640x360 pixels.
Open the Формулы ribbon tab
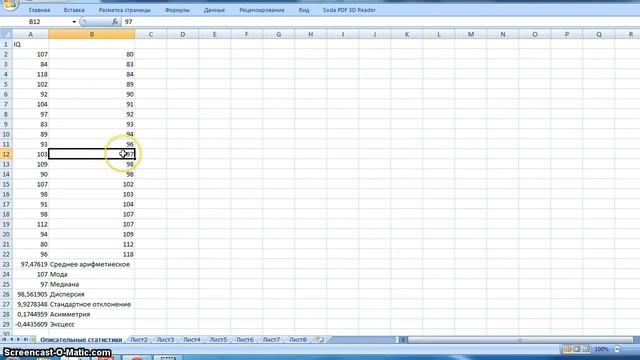click(x=177, y=10)
